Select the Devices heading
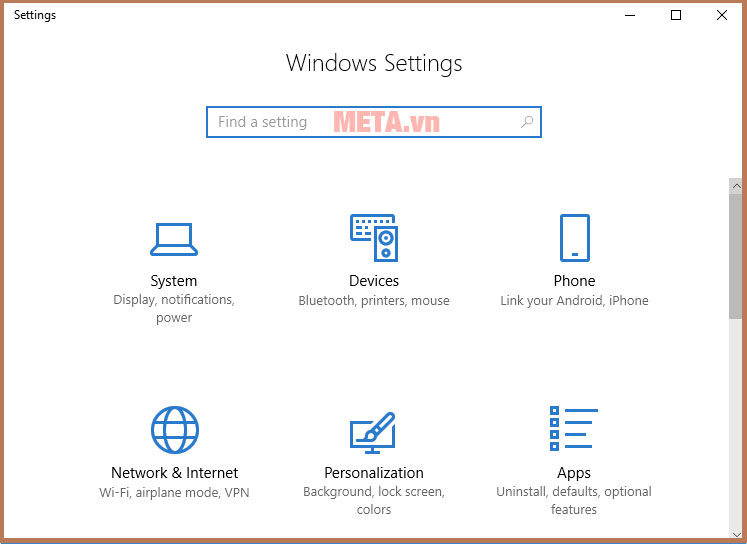The height and width of the screenshot is (544, 747). 374,281
